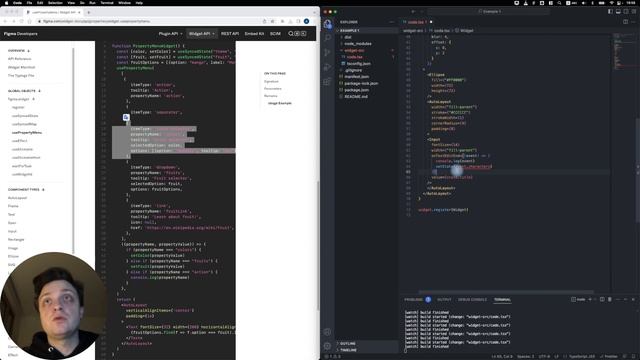Collapse the OVERVIEW section in docs sidebar
The image size is (640, 360).
coord(29,51)
